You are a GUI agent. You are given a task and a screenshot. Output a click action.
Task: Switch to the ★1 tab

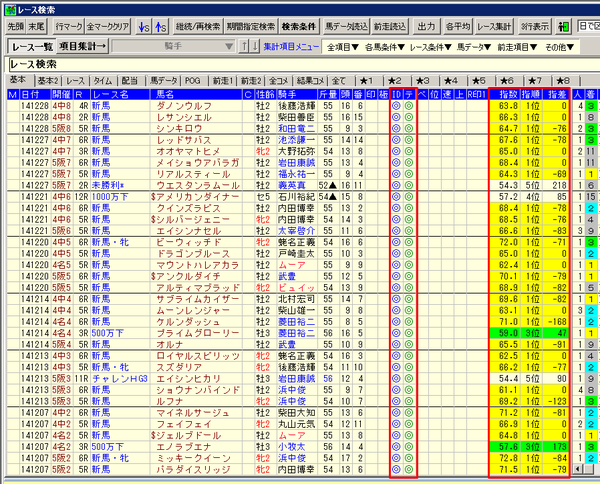(366, 81)
